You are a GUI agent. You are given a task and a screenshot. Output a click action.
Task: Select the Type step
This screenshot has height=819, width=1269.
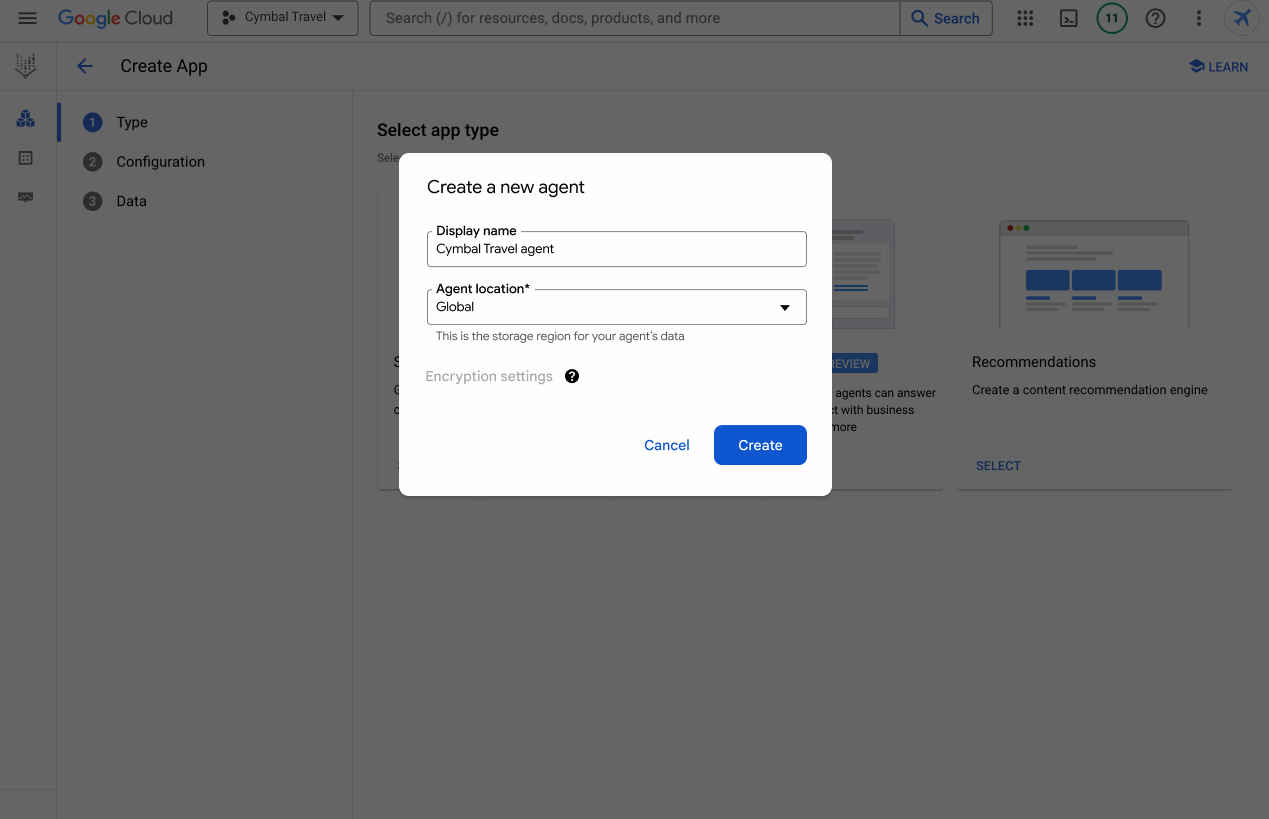(x=131, y=122)
